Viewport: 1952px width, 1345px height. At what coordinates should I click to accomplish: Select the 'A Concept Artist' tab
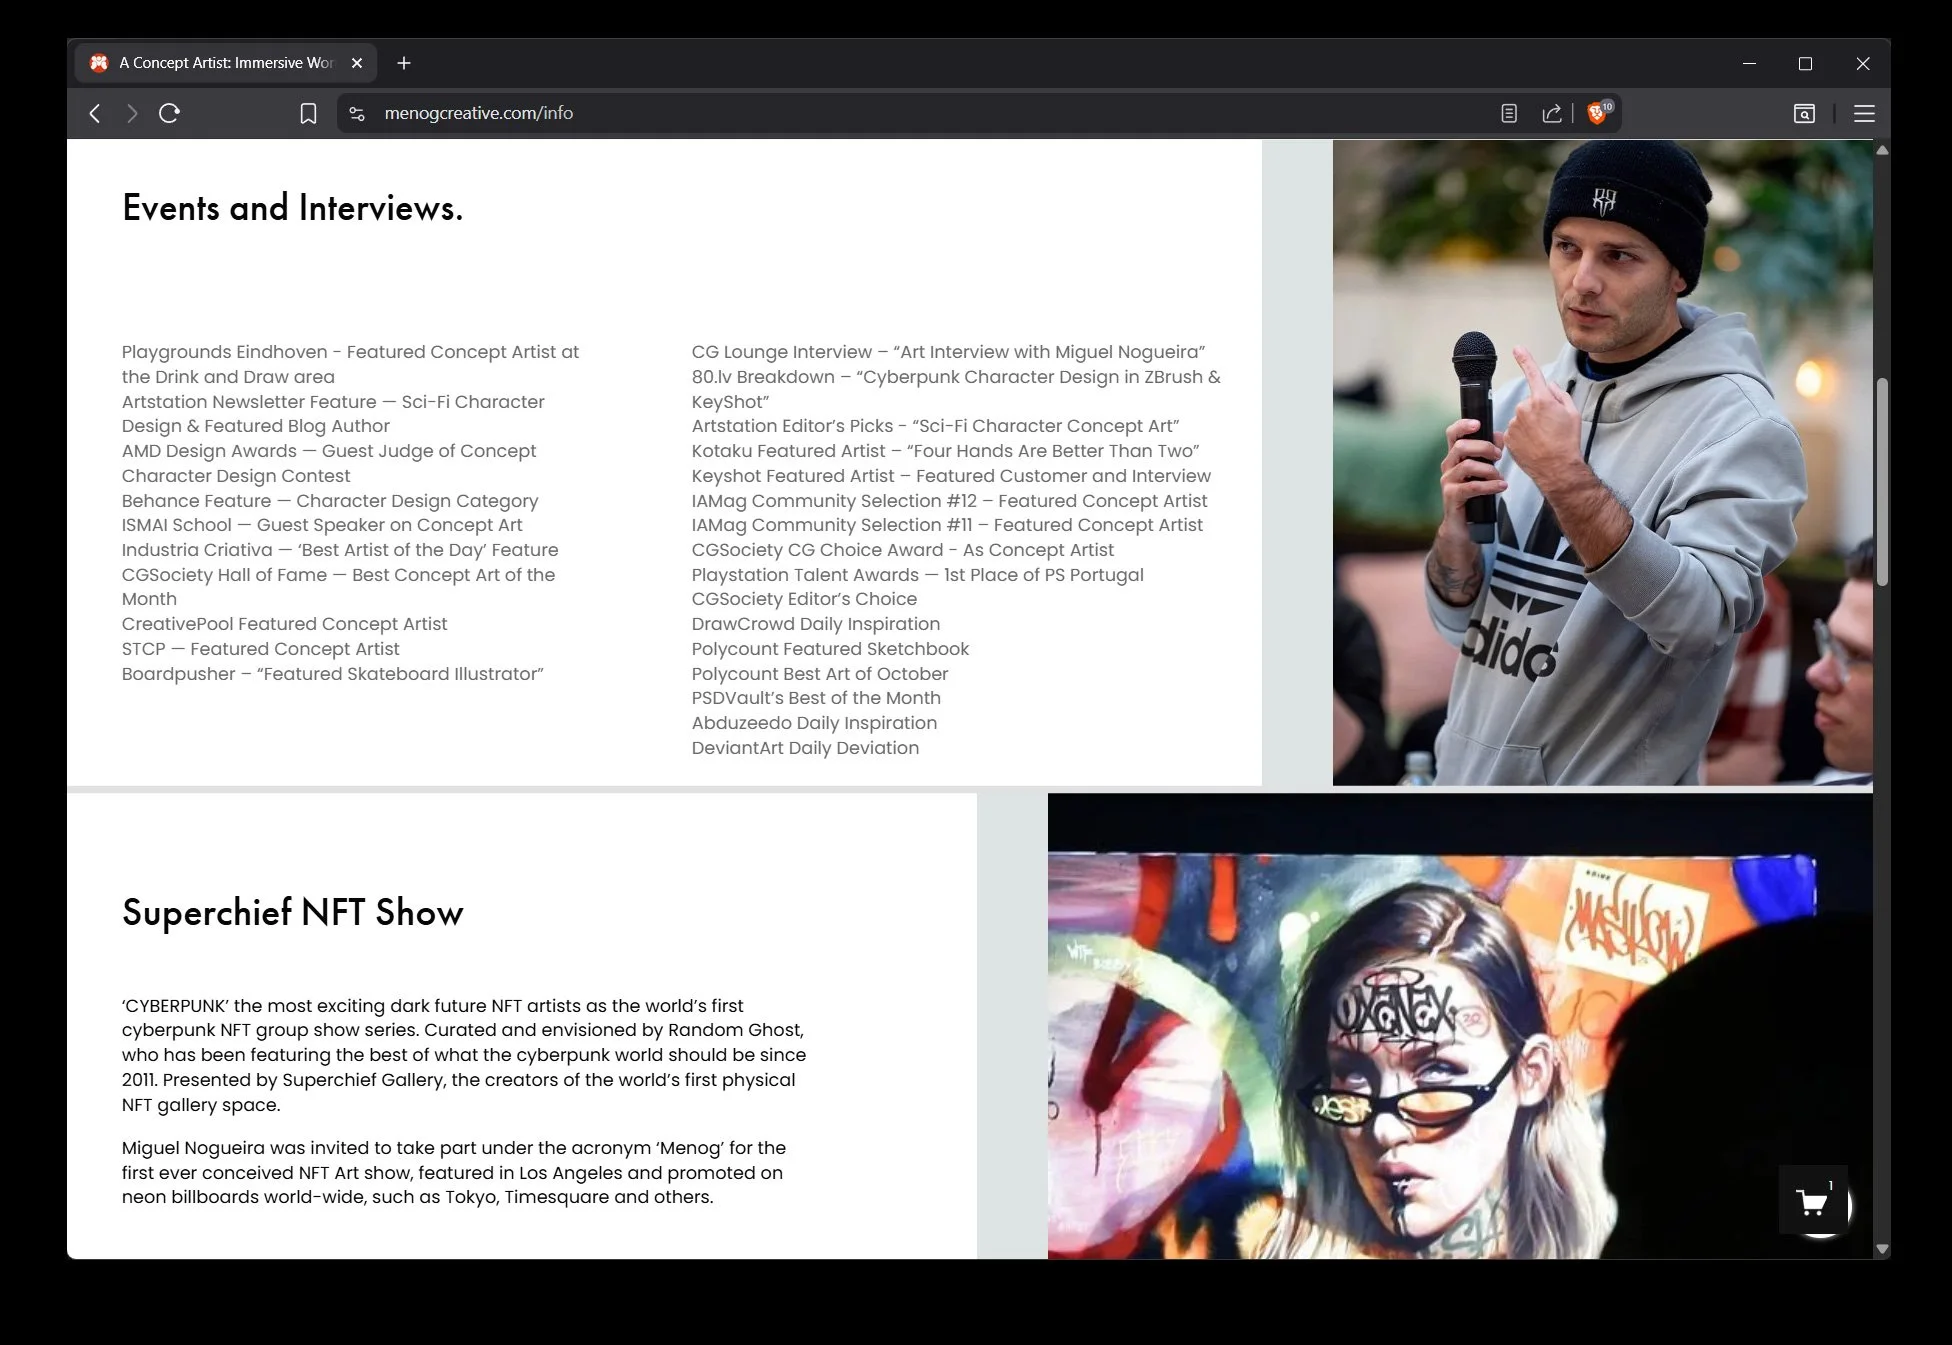(225, 63)
